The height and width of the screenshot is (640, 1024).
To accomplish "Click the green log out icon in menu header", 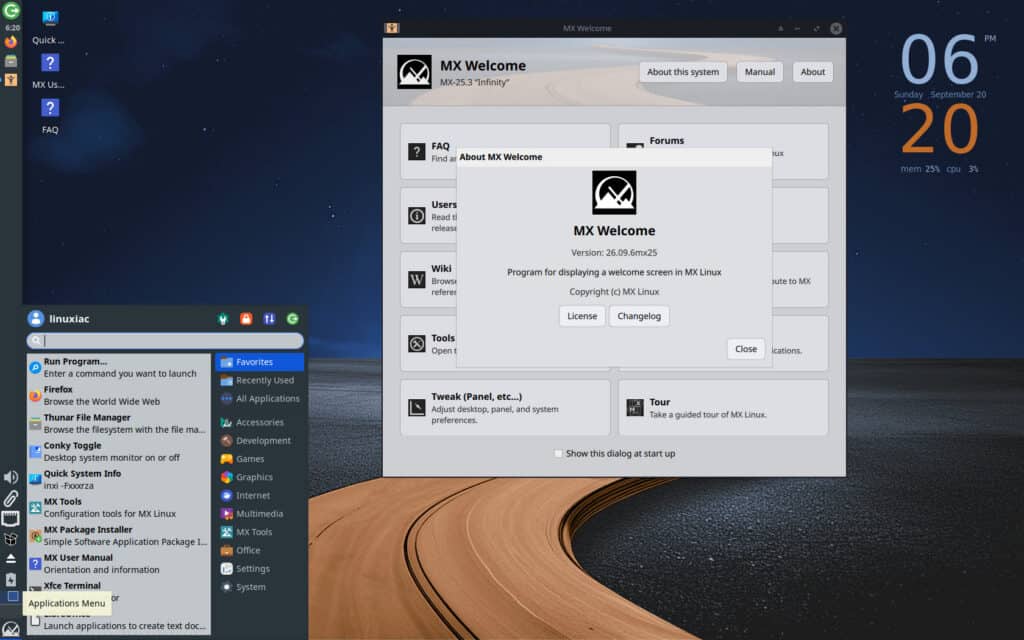I will click(293, 319).
